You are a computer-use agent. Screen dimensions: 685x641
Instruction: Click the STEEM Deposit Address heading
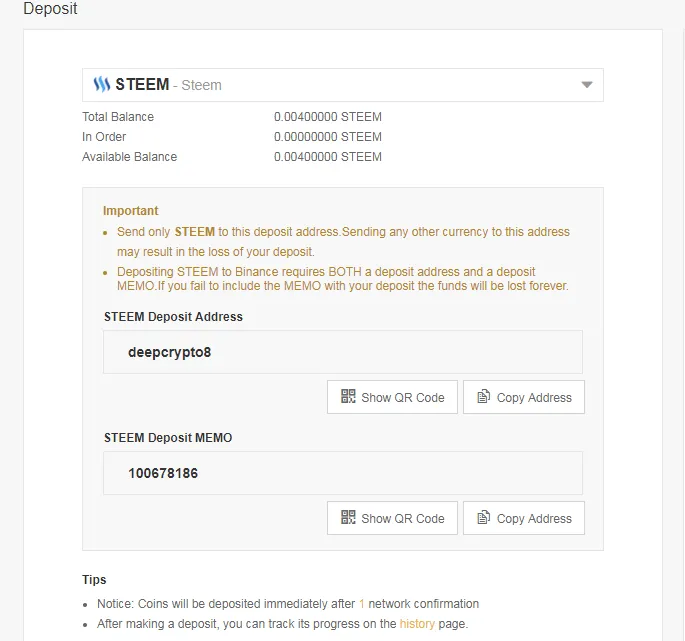(x=173, y=316)
